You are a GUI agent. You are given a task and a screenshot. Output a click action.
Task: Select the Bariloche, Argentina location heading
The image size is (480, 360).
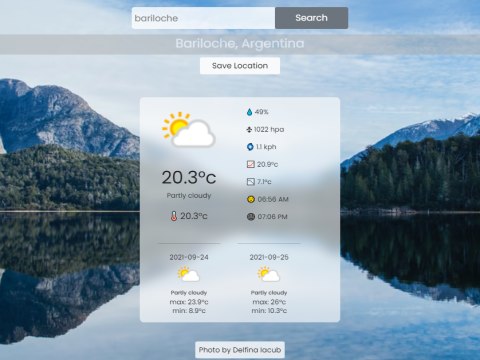click(240, 44)
